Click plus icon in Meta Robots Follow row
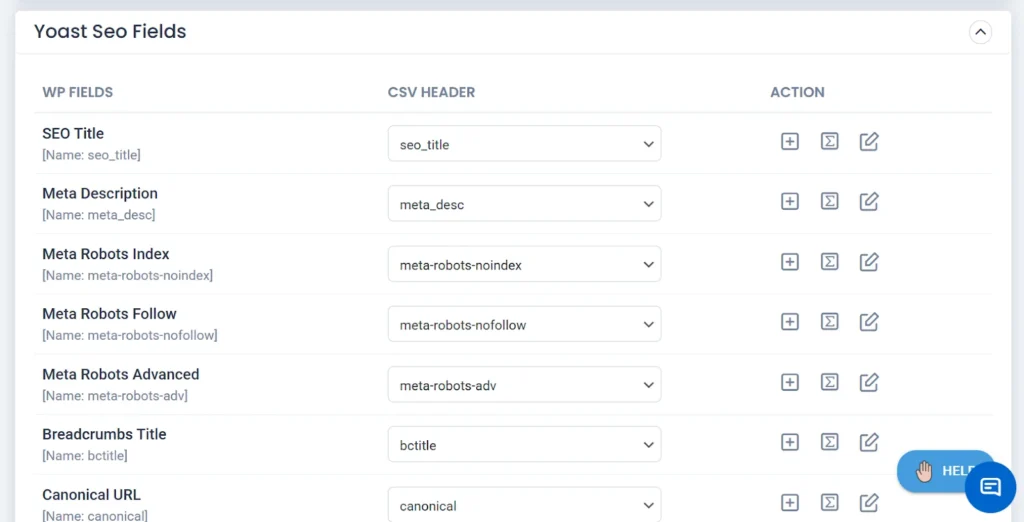The image size is (1024, 522). click(x=790, y=321)
